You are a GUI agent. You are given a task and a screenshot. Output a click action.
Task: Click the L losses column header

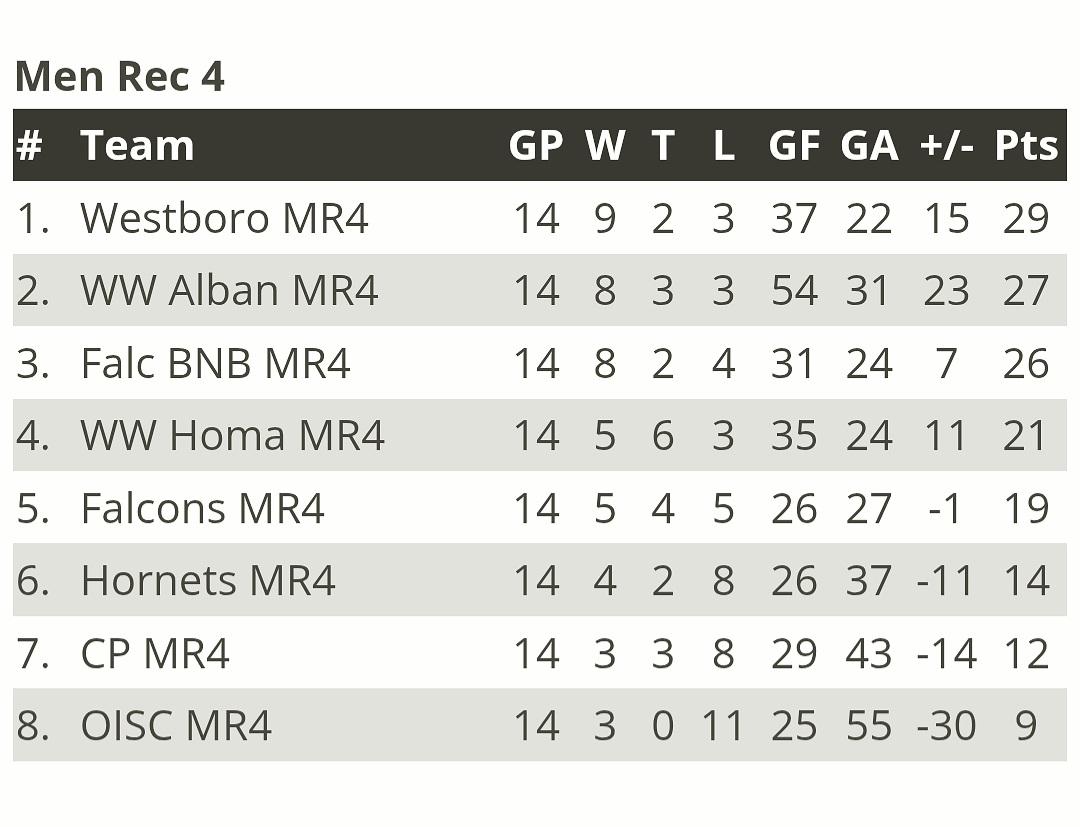pyautogui.click(x=723, y=146)
